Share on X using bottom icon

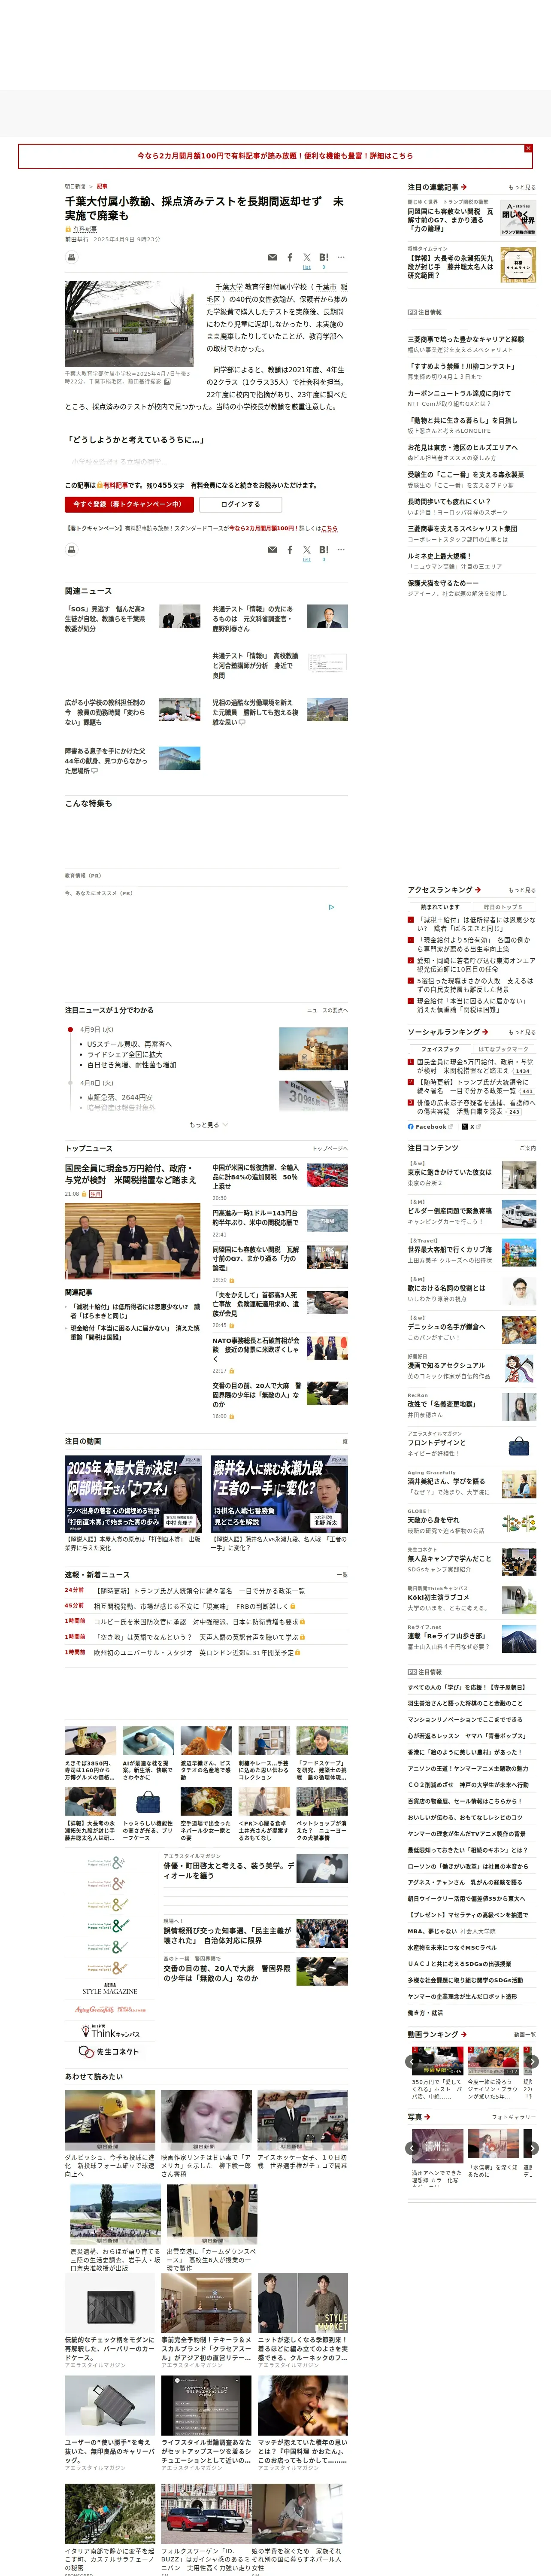pyautogui.click(x=307, y=550)
